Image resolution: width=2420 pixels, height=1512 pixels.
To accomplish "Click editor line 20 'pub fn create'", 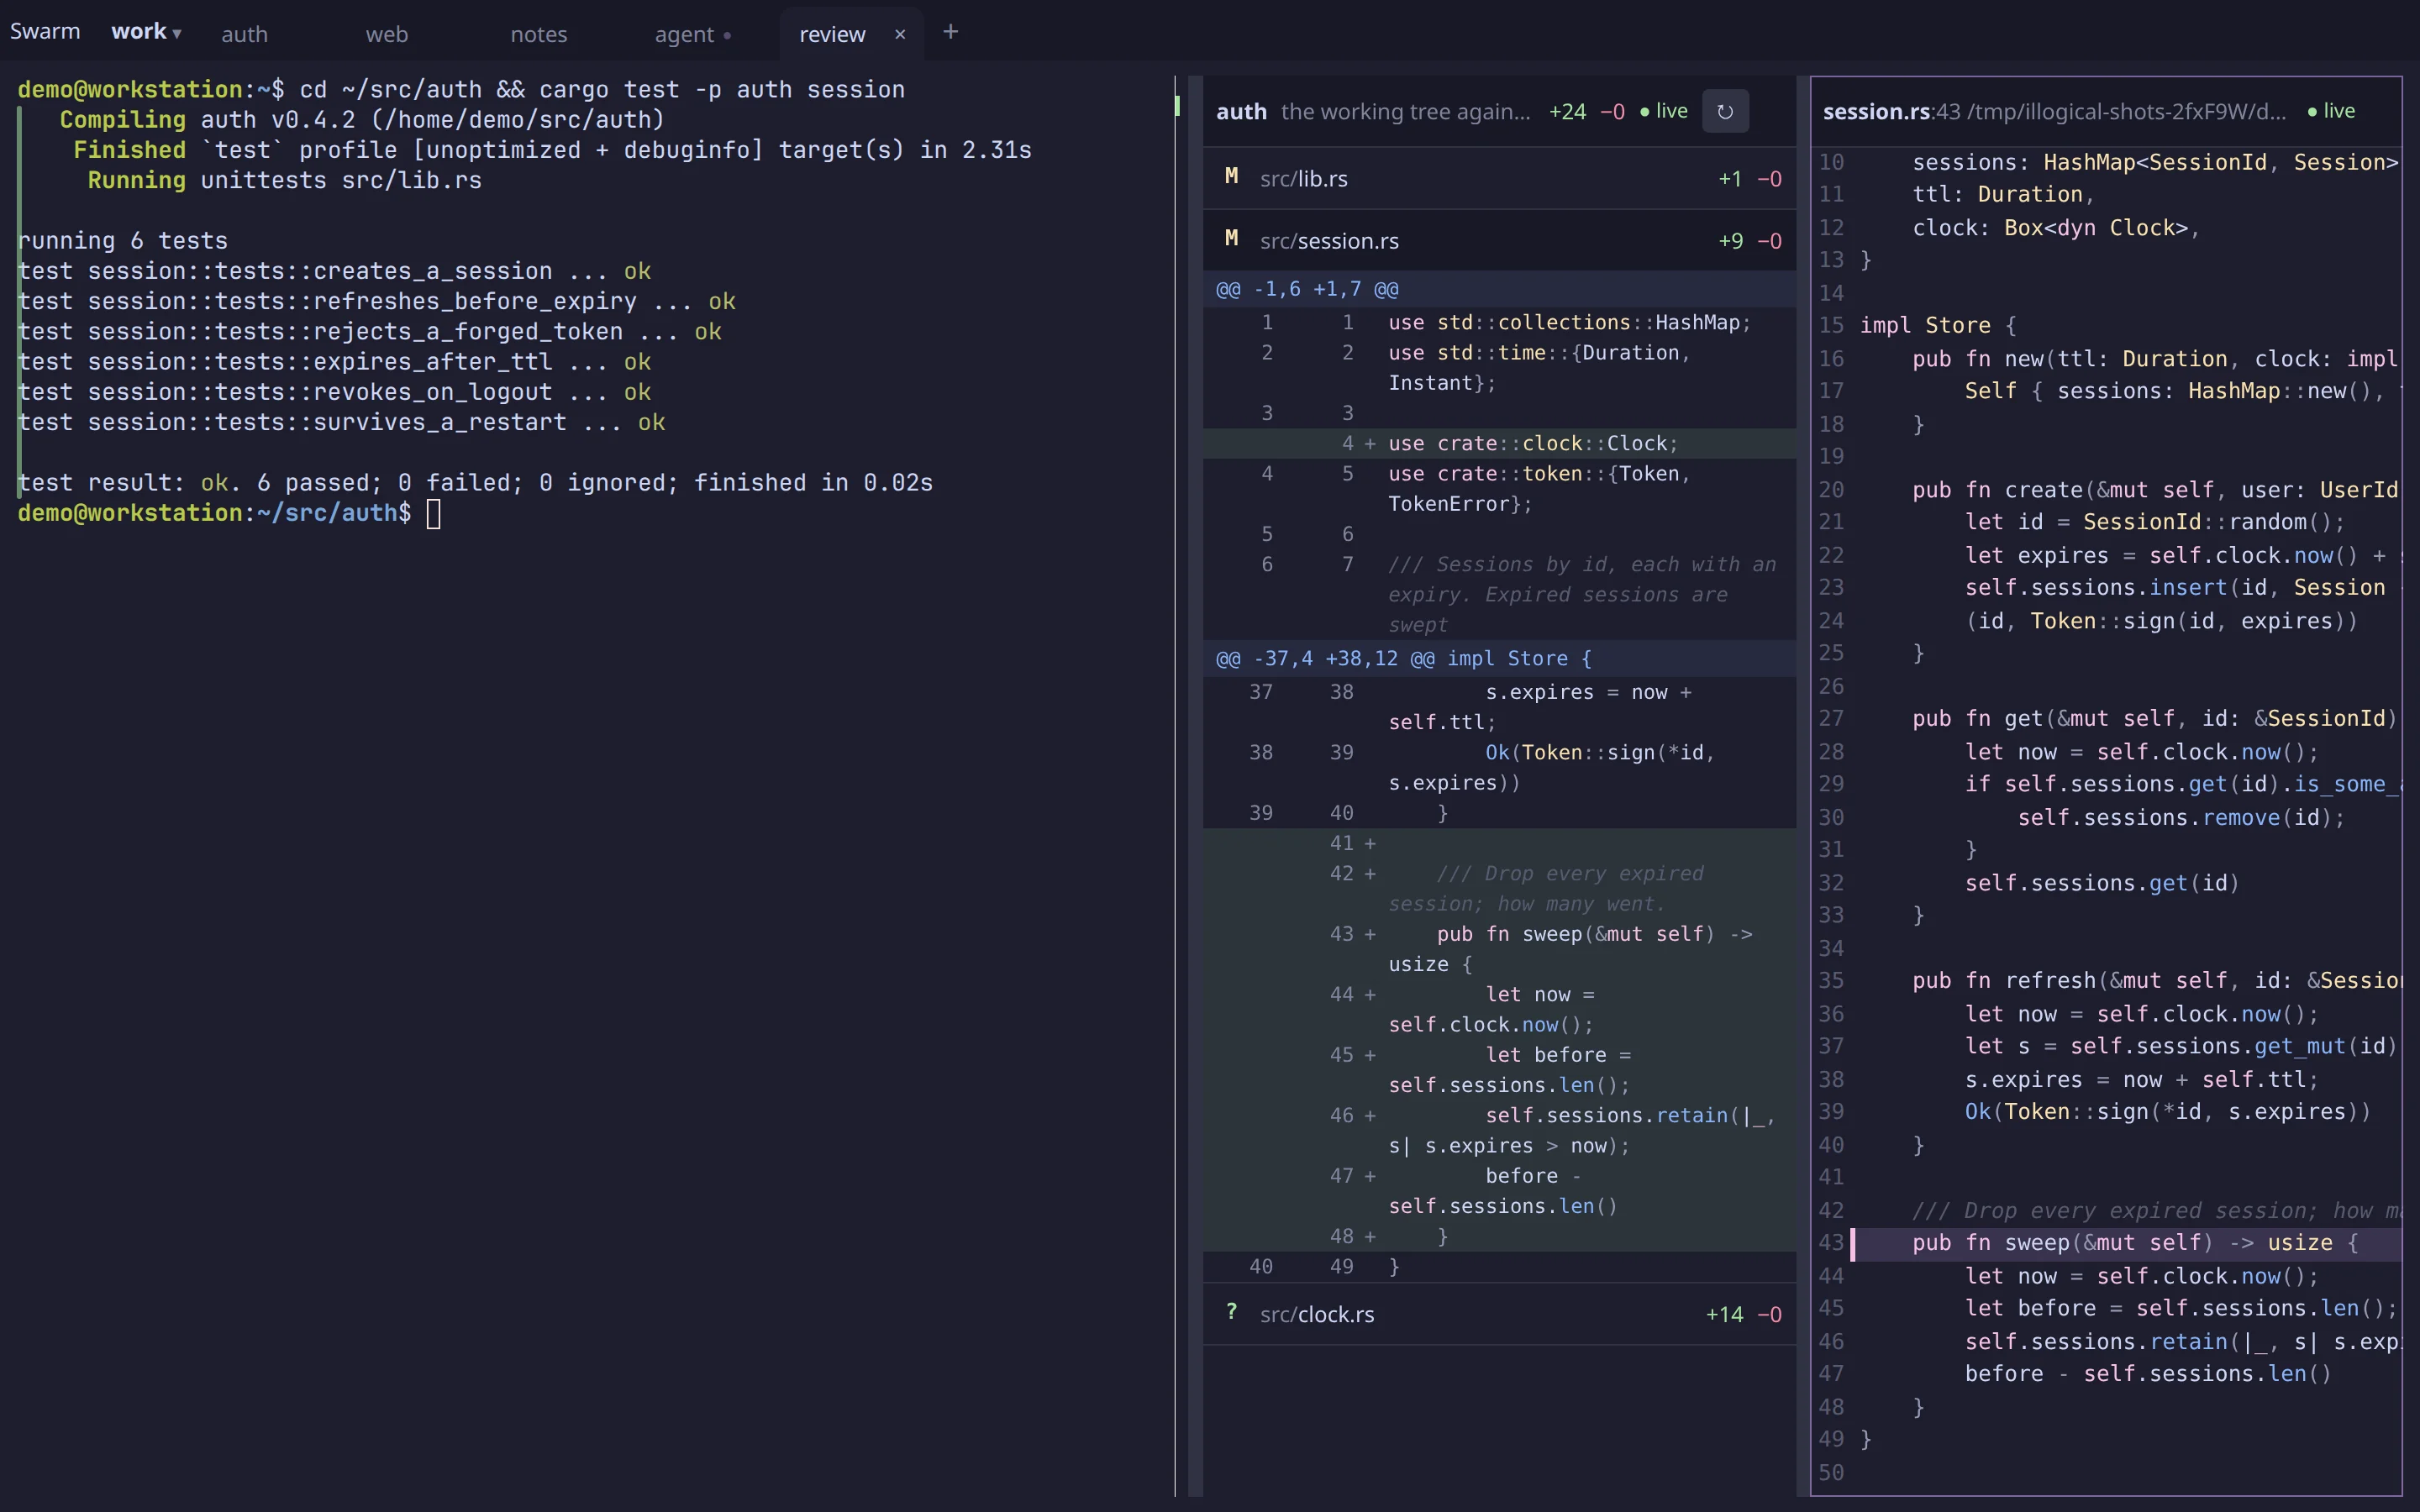I will [x=2108, y=489].
